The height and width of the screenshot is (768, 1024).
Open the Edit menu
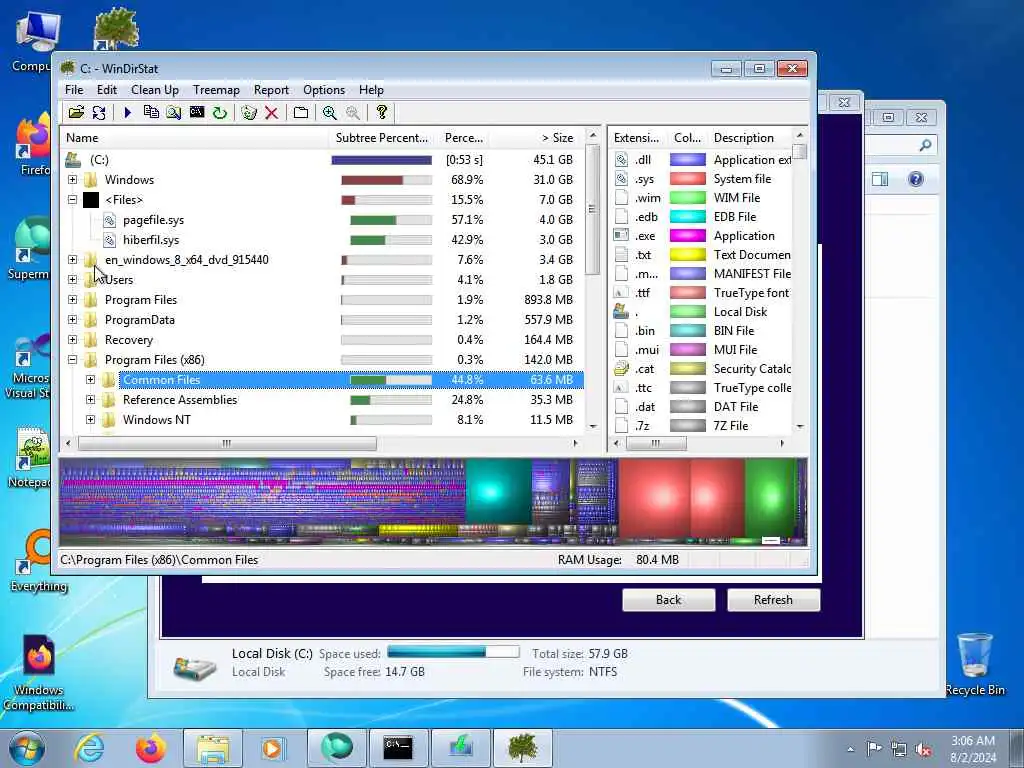pos(106,90)
